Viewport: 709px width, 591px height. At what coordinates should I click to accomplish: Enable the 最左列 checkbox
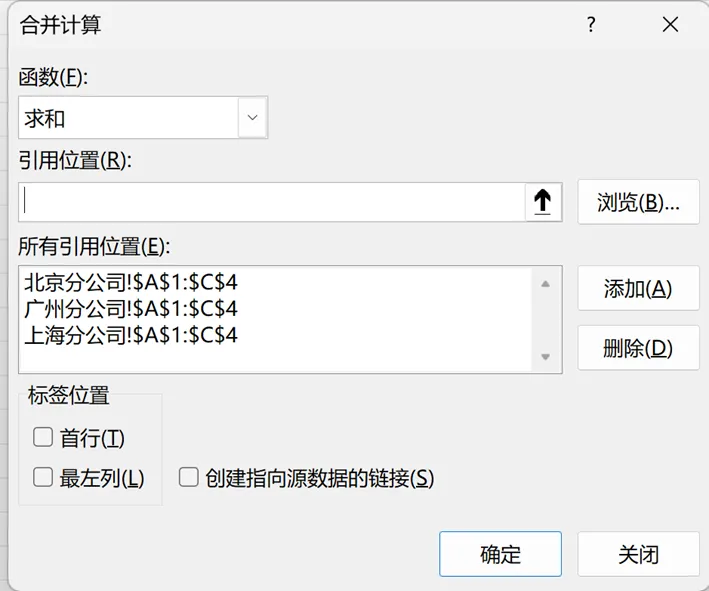pos(43,478)
